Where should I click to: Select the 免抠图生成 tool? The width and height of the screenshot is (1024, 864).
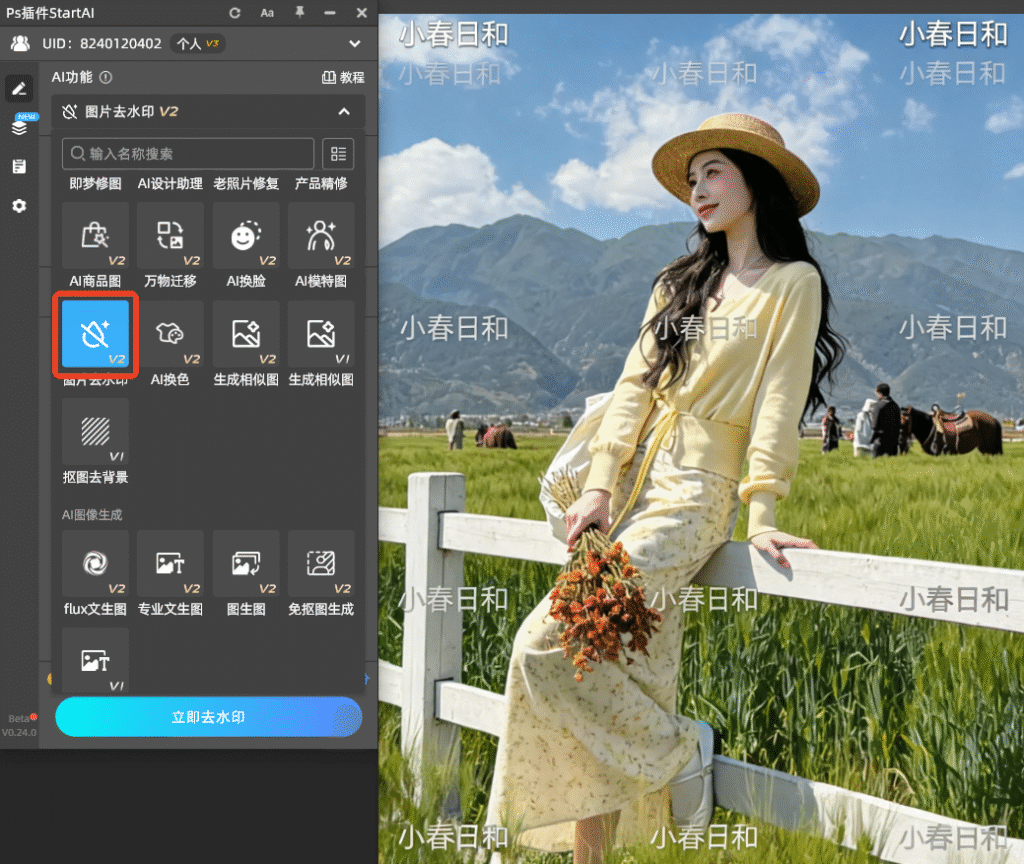[321, 563]
